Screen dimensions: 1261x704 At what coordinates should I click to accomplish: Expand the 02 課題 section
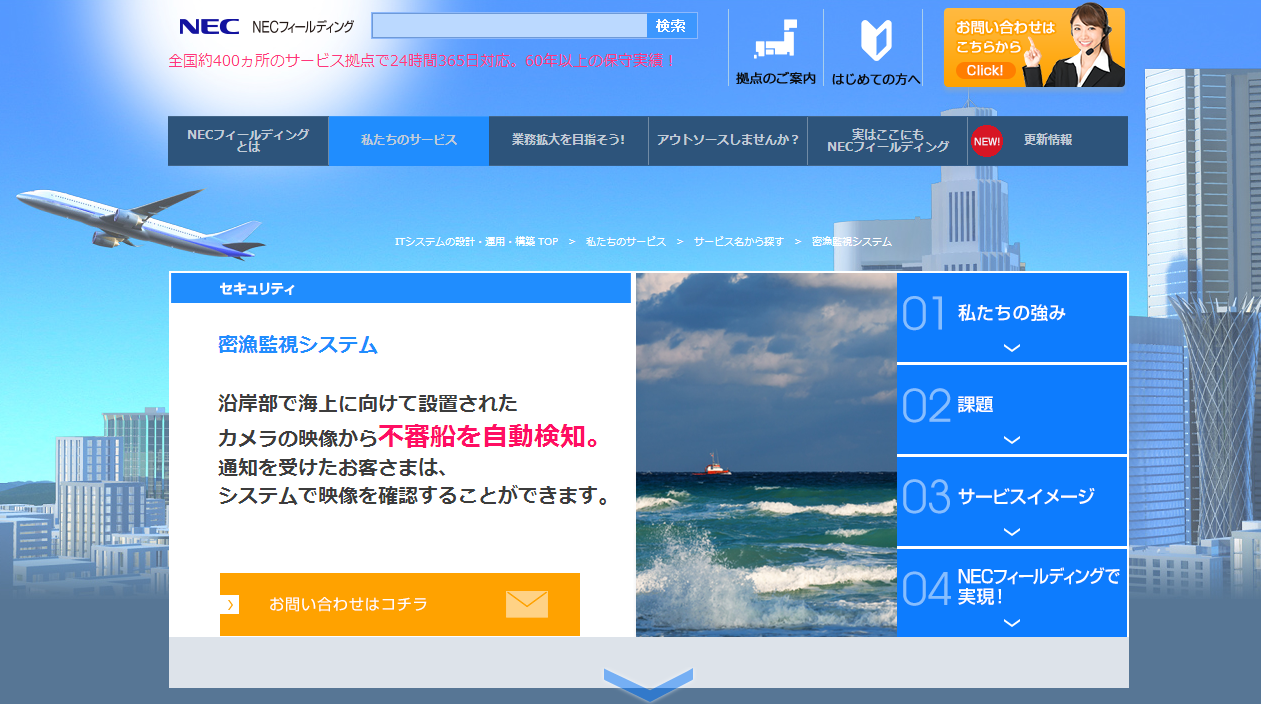coord(1011,409)
